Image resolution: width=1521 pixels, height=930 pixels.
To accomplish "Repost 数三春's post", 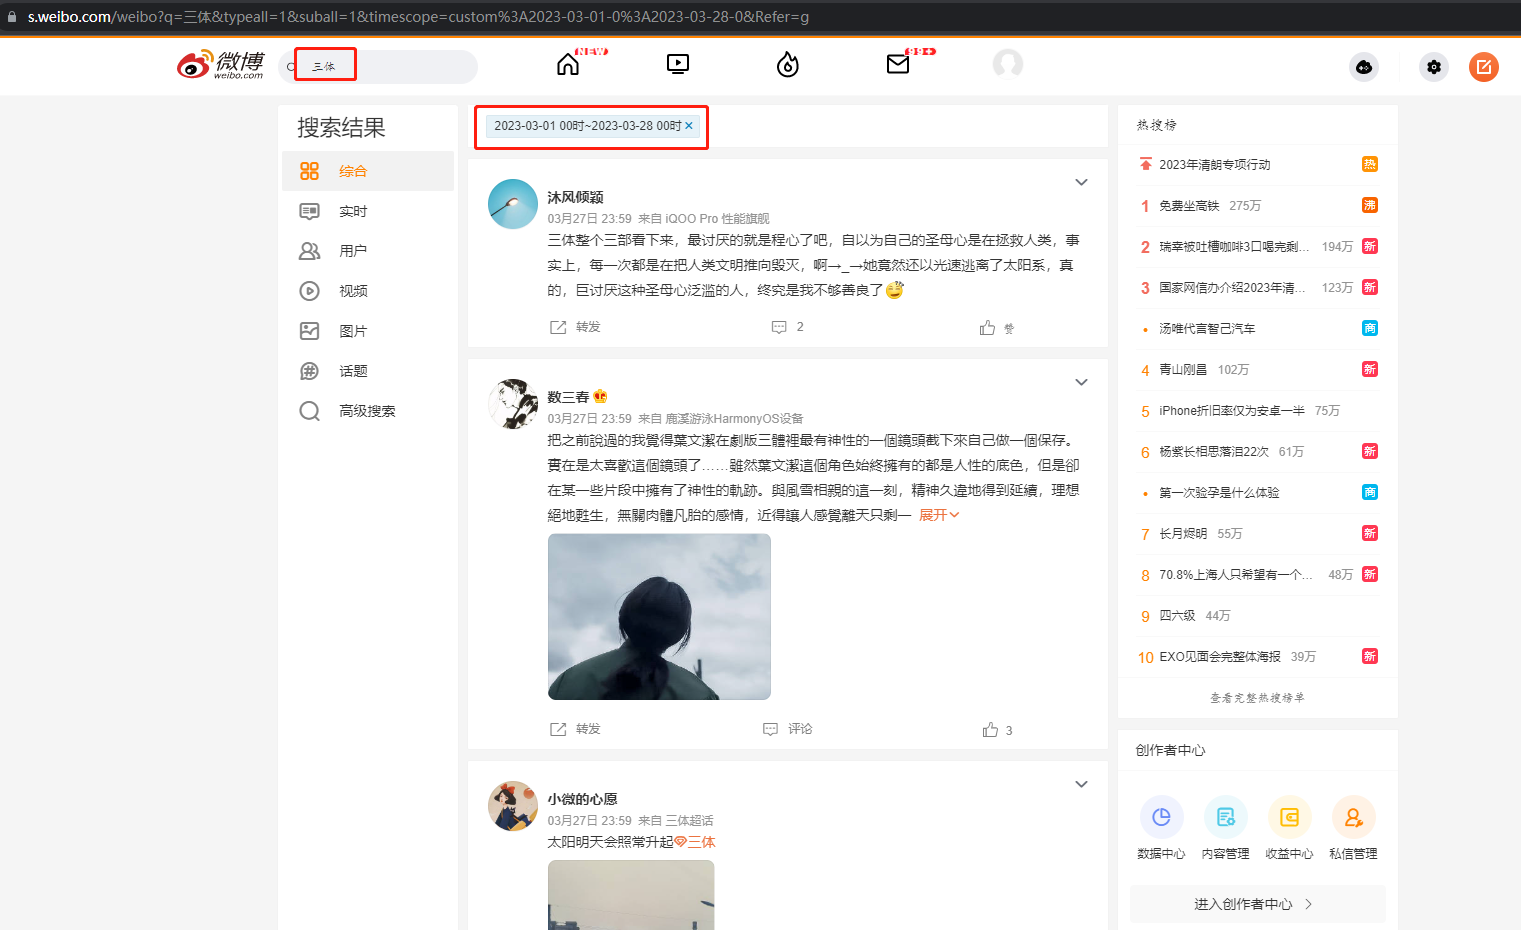I will [x=575, y=729].
